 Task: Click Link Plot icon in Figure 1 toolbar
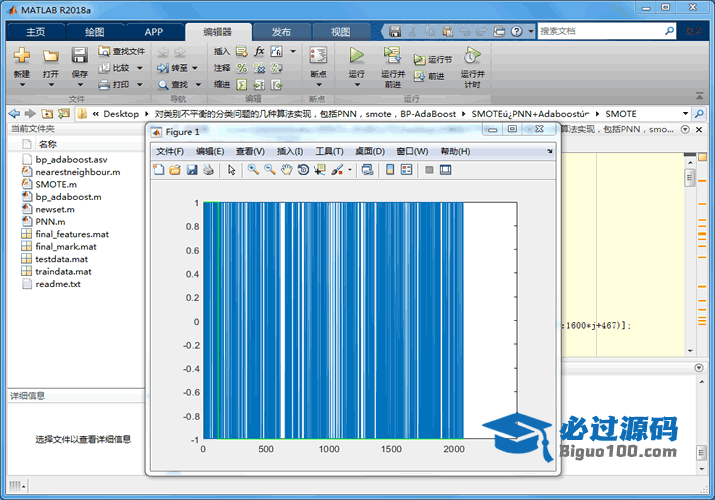coord(368,170)
